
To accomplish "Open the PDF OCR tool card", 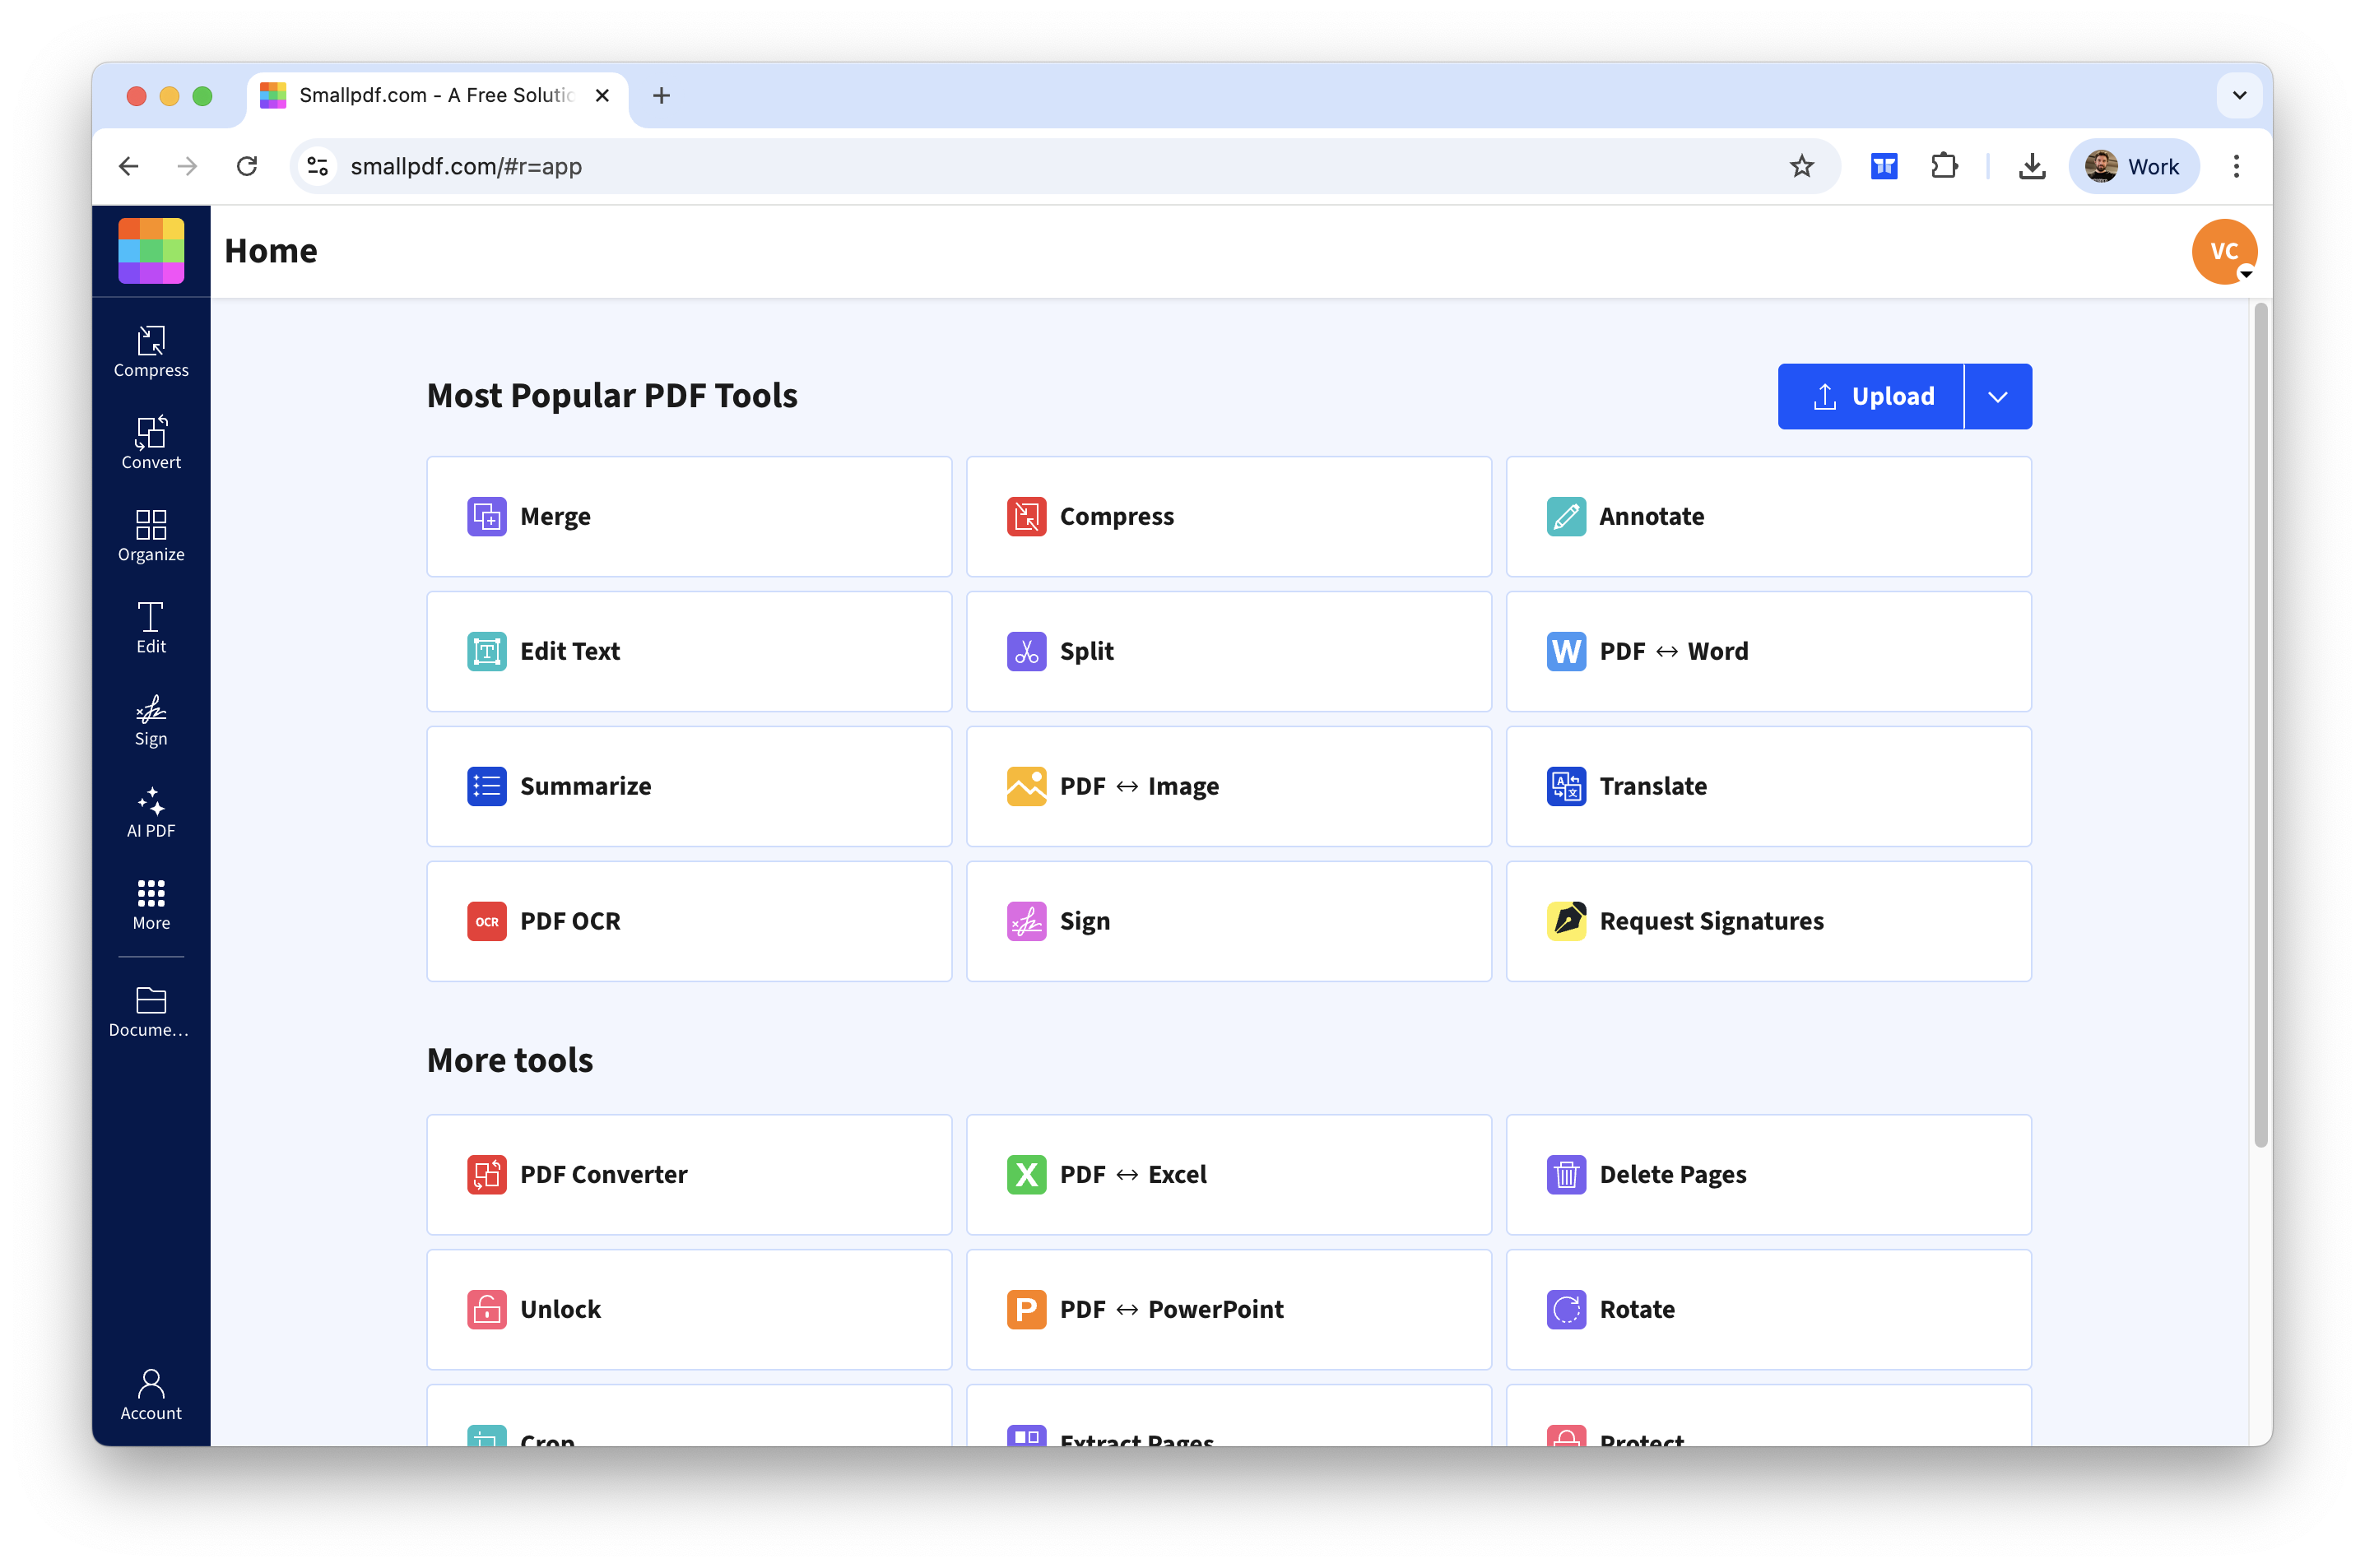I will tap(689, 921).
